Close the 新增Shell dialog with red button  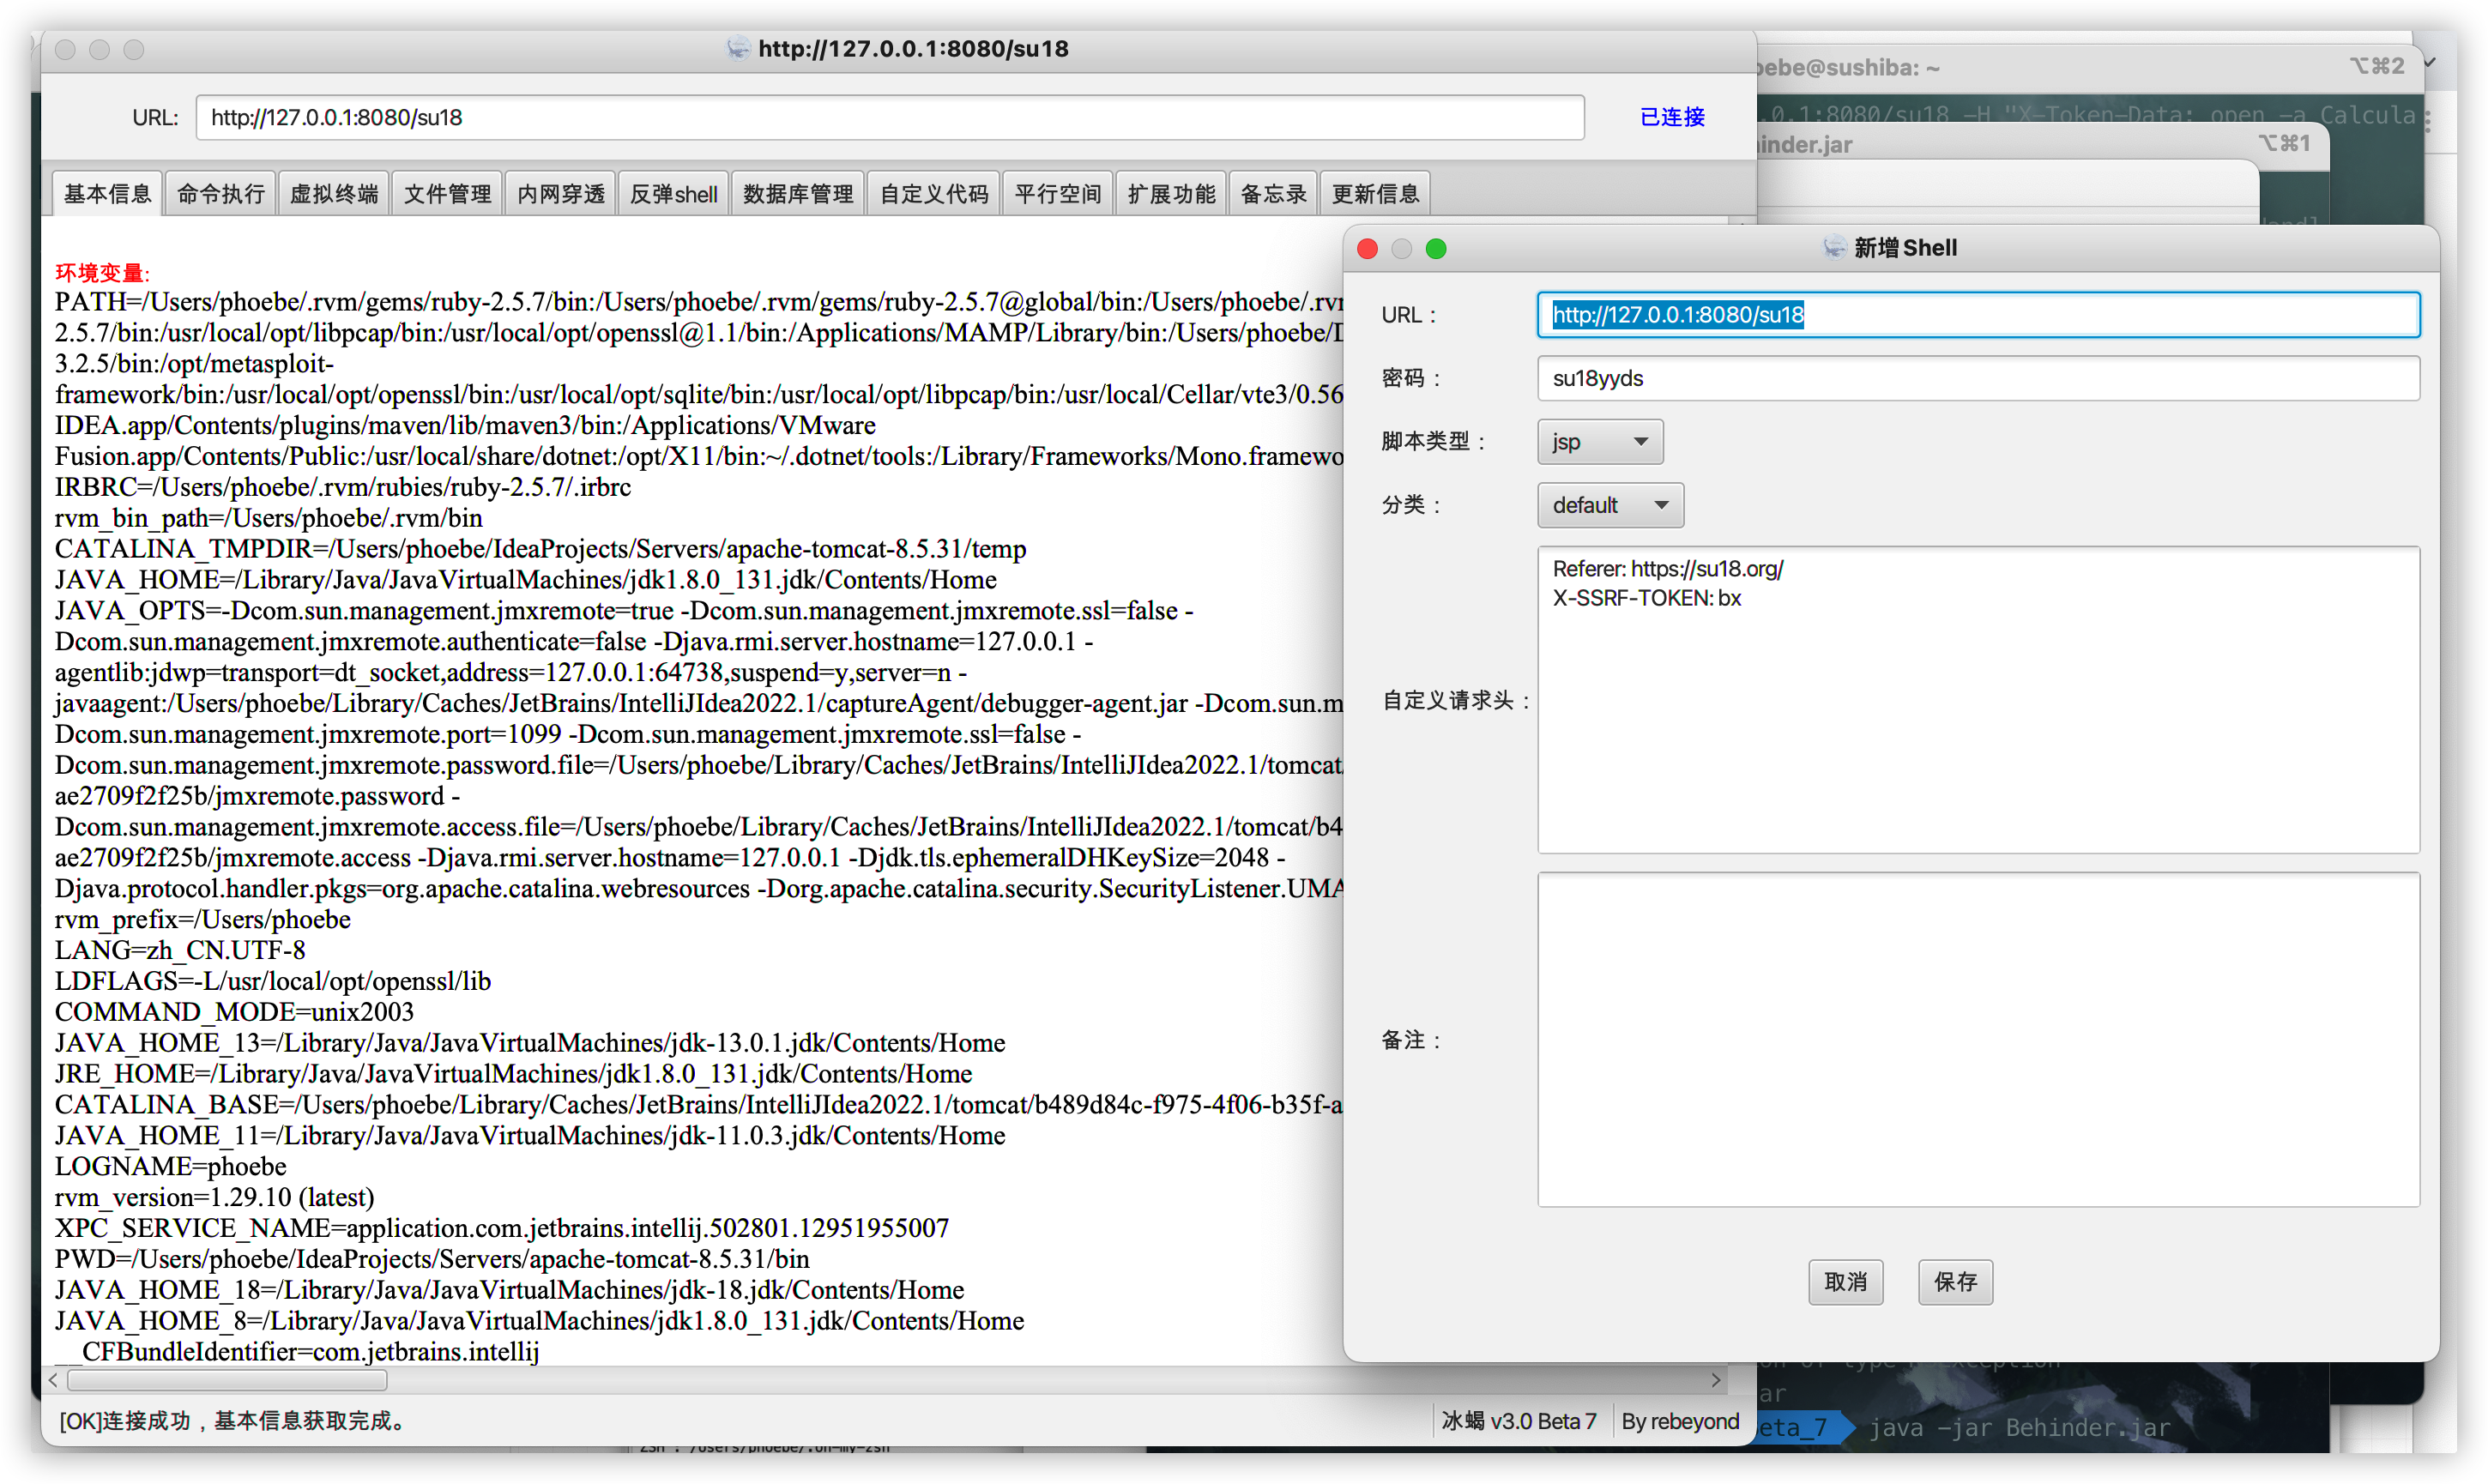1368,249
